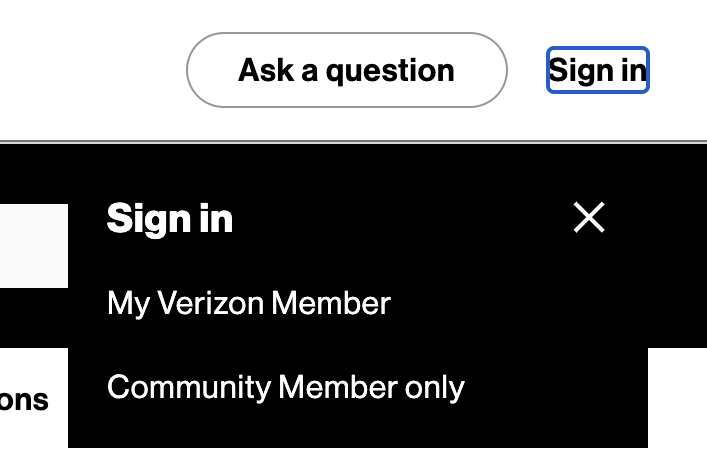Close the Sign in dropdown panel
The image size is (707, 473).
point(589,217)
